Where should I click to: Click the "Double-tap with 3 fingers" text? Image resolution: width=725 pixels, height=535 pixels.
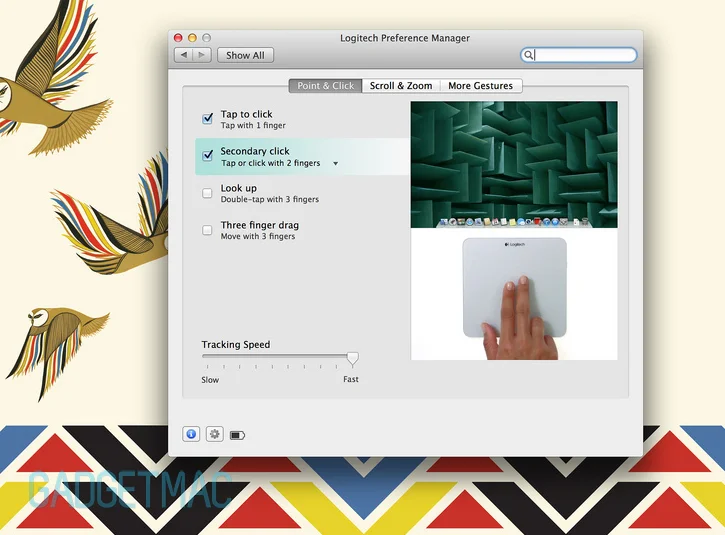coord(270,199)
